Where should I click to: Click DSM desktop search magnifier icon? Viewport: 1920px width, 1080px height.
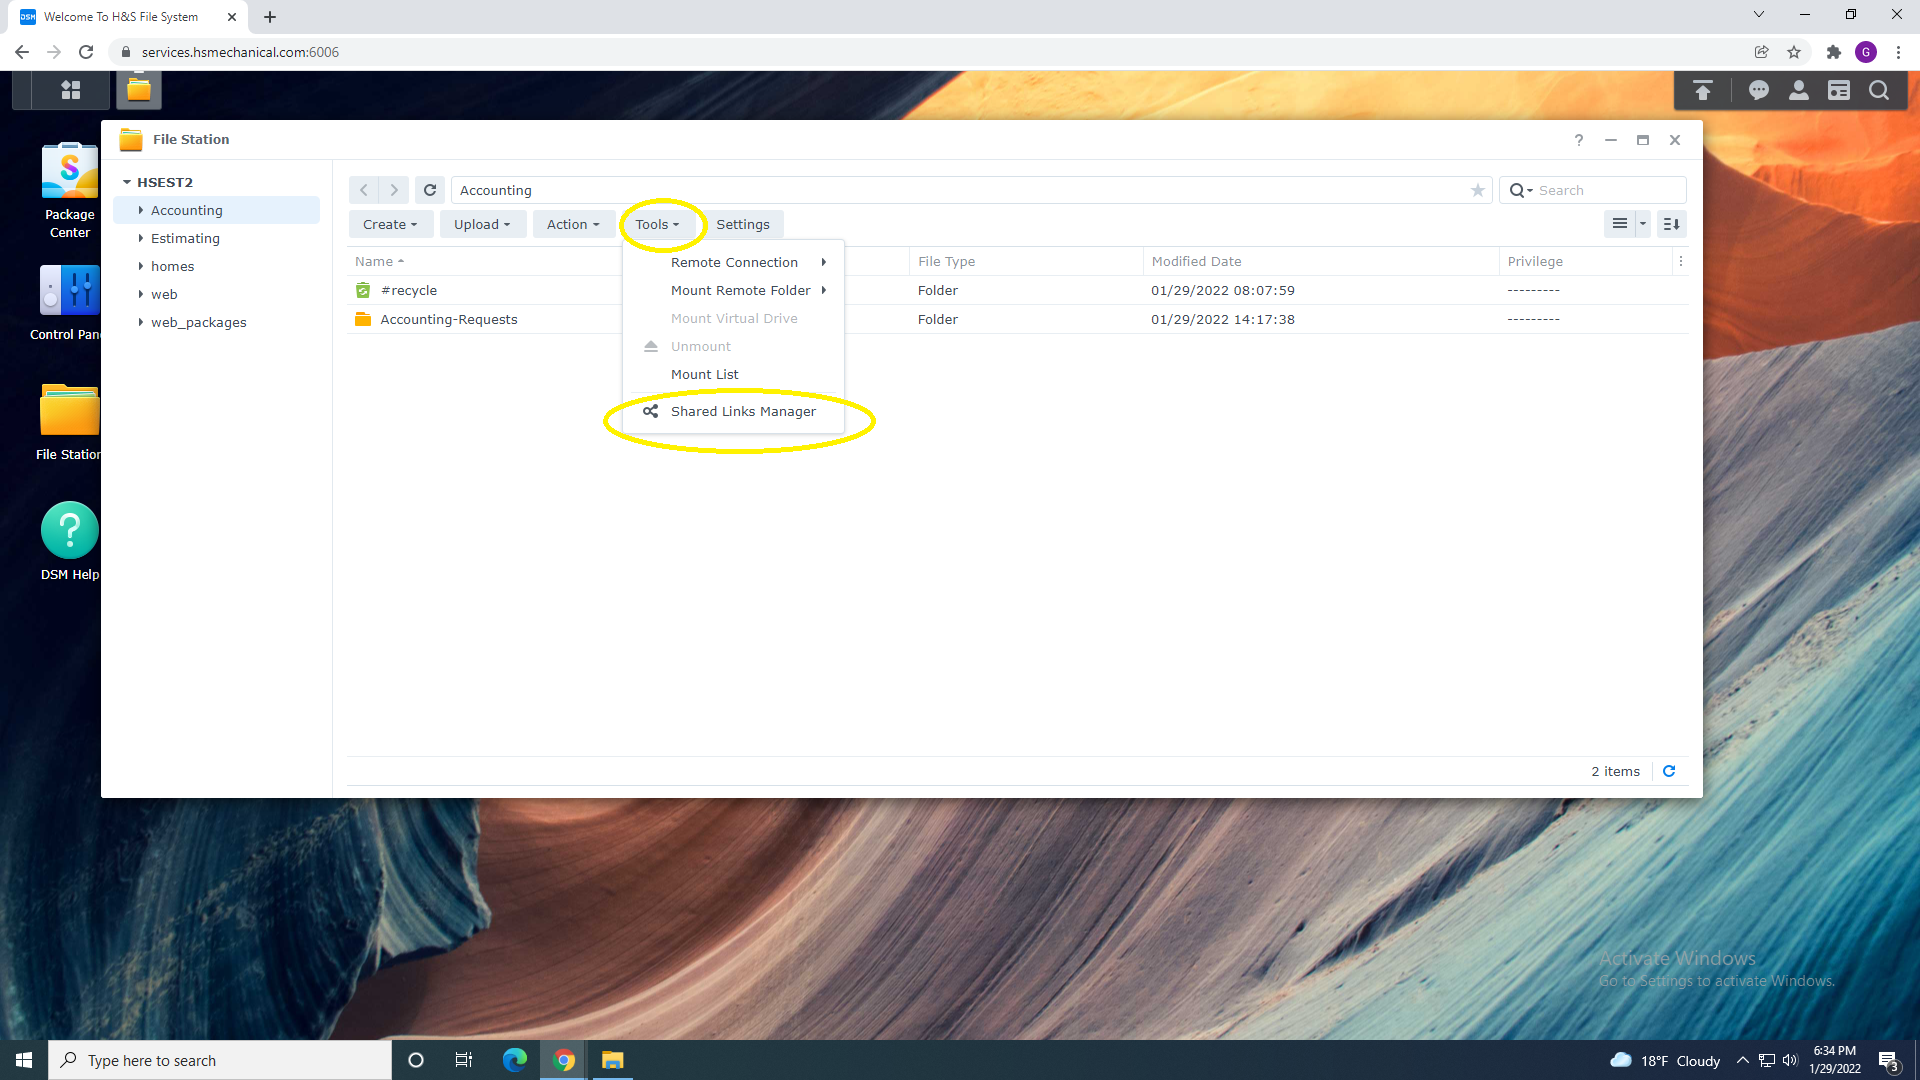pyautogui.click(x=1879, y=91)
